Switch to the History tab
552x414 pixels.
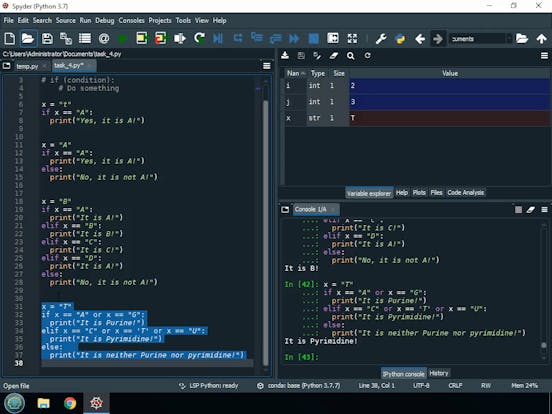click(439, 373)
